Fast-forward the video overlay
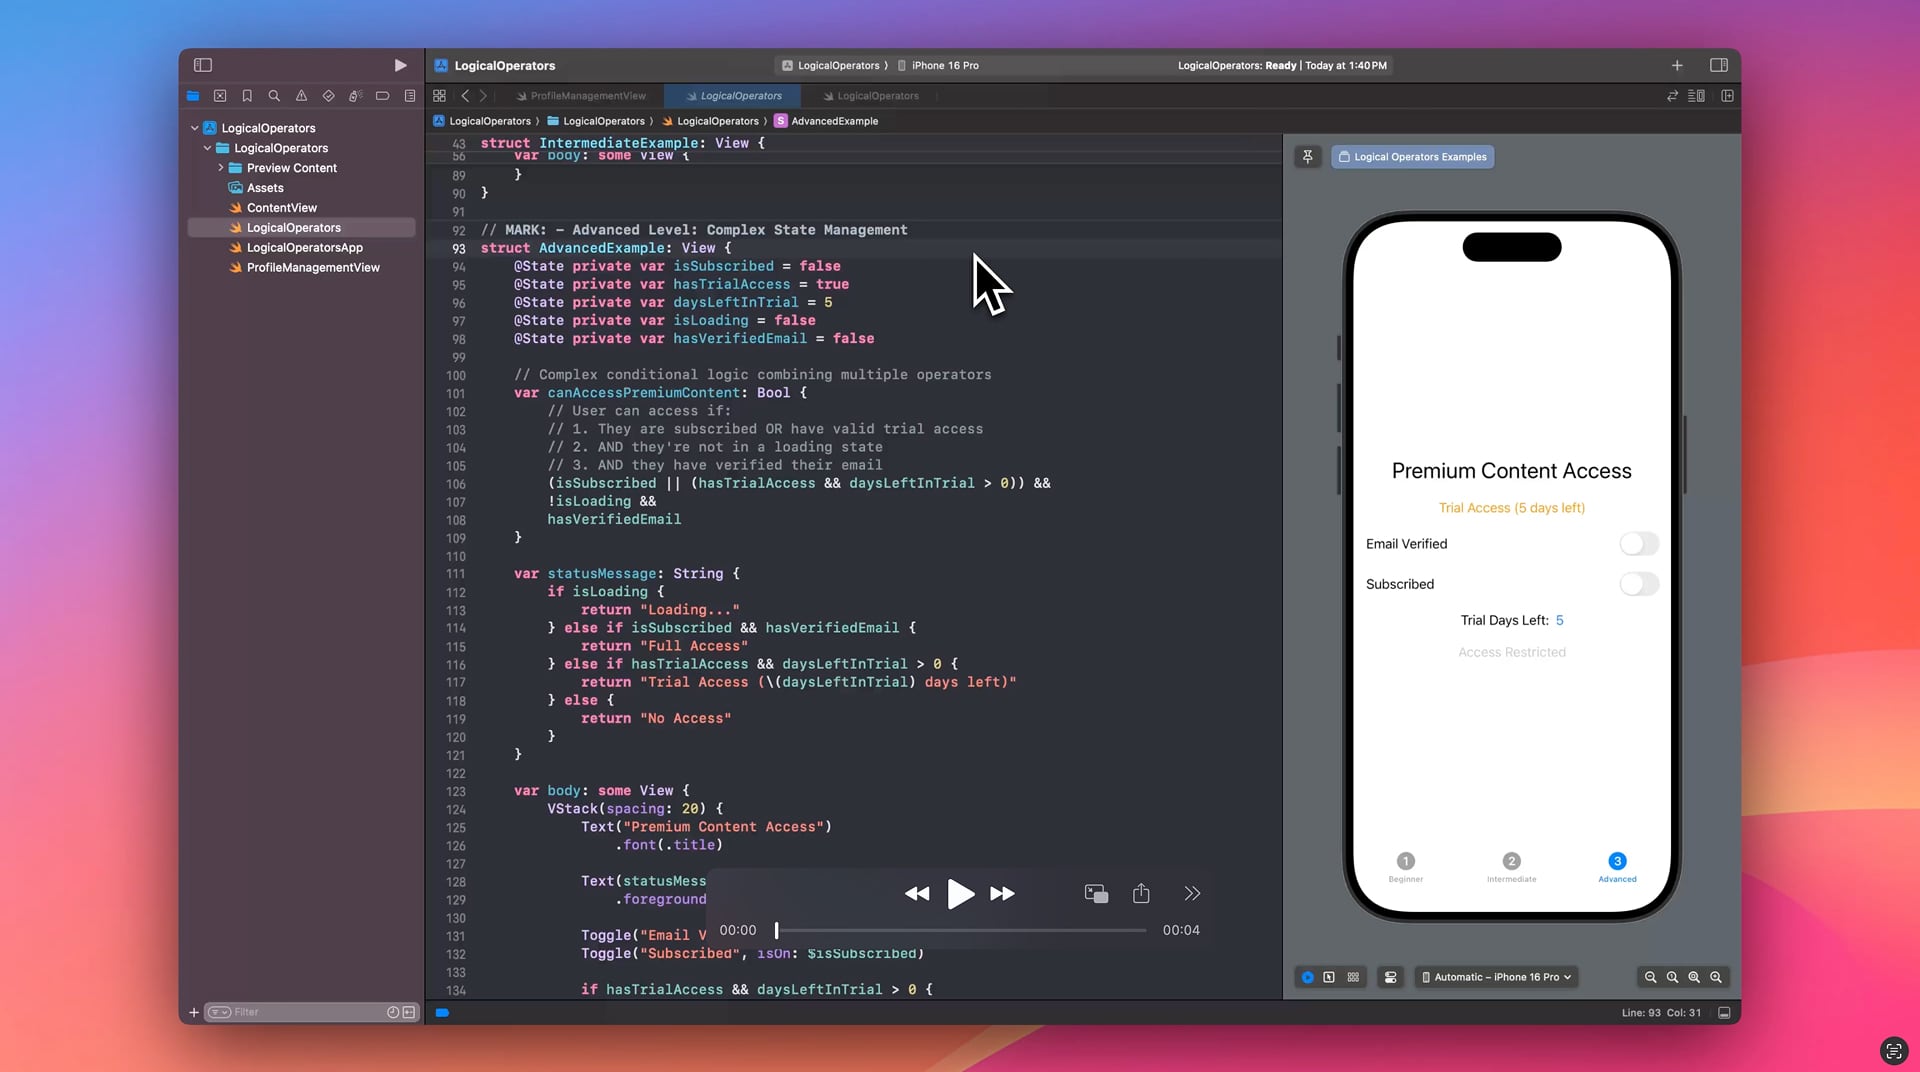The image size is (1920, 1072). pyautogui.click(x=1002, y=894)
